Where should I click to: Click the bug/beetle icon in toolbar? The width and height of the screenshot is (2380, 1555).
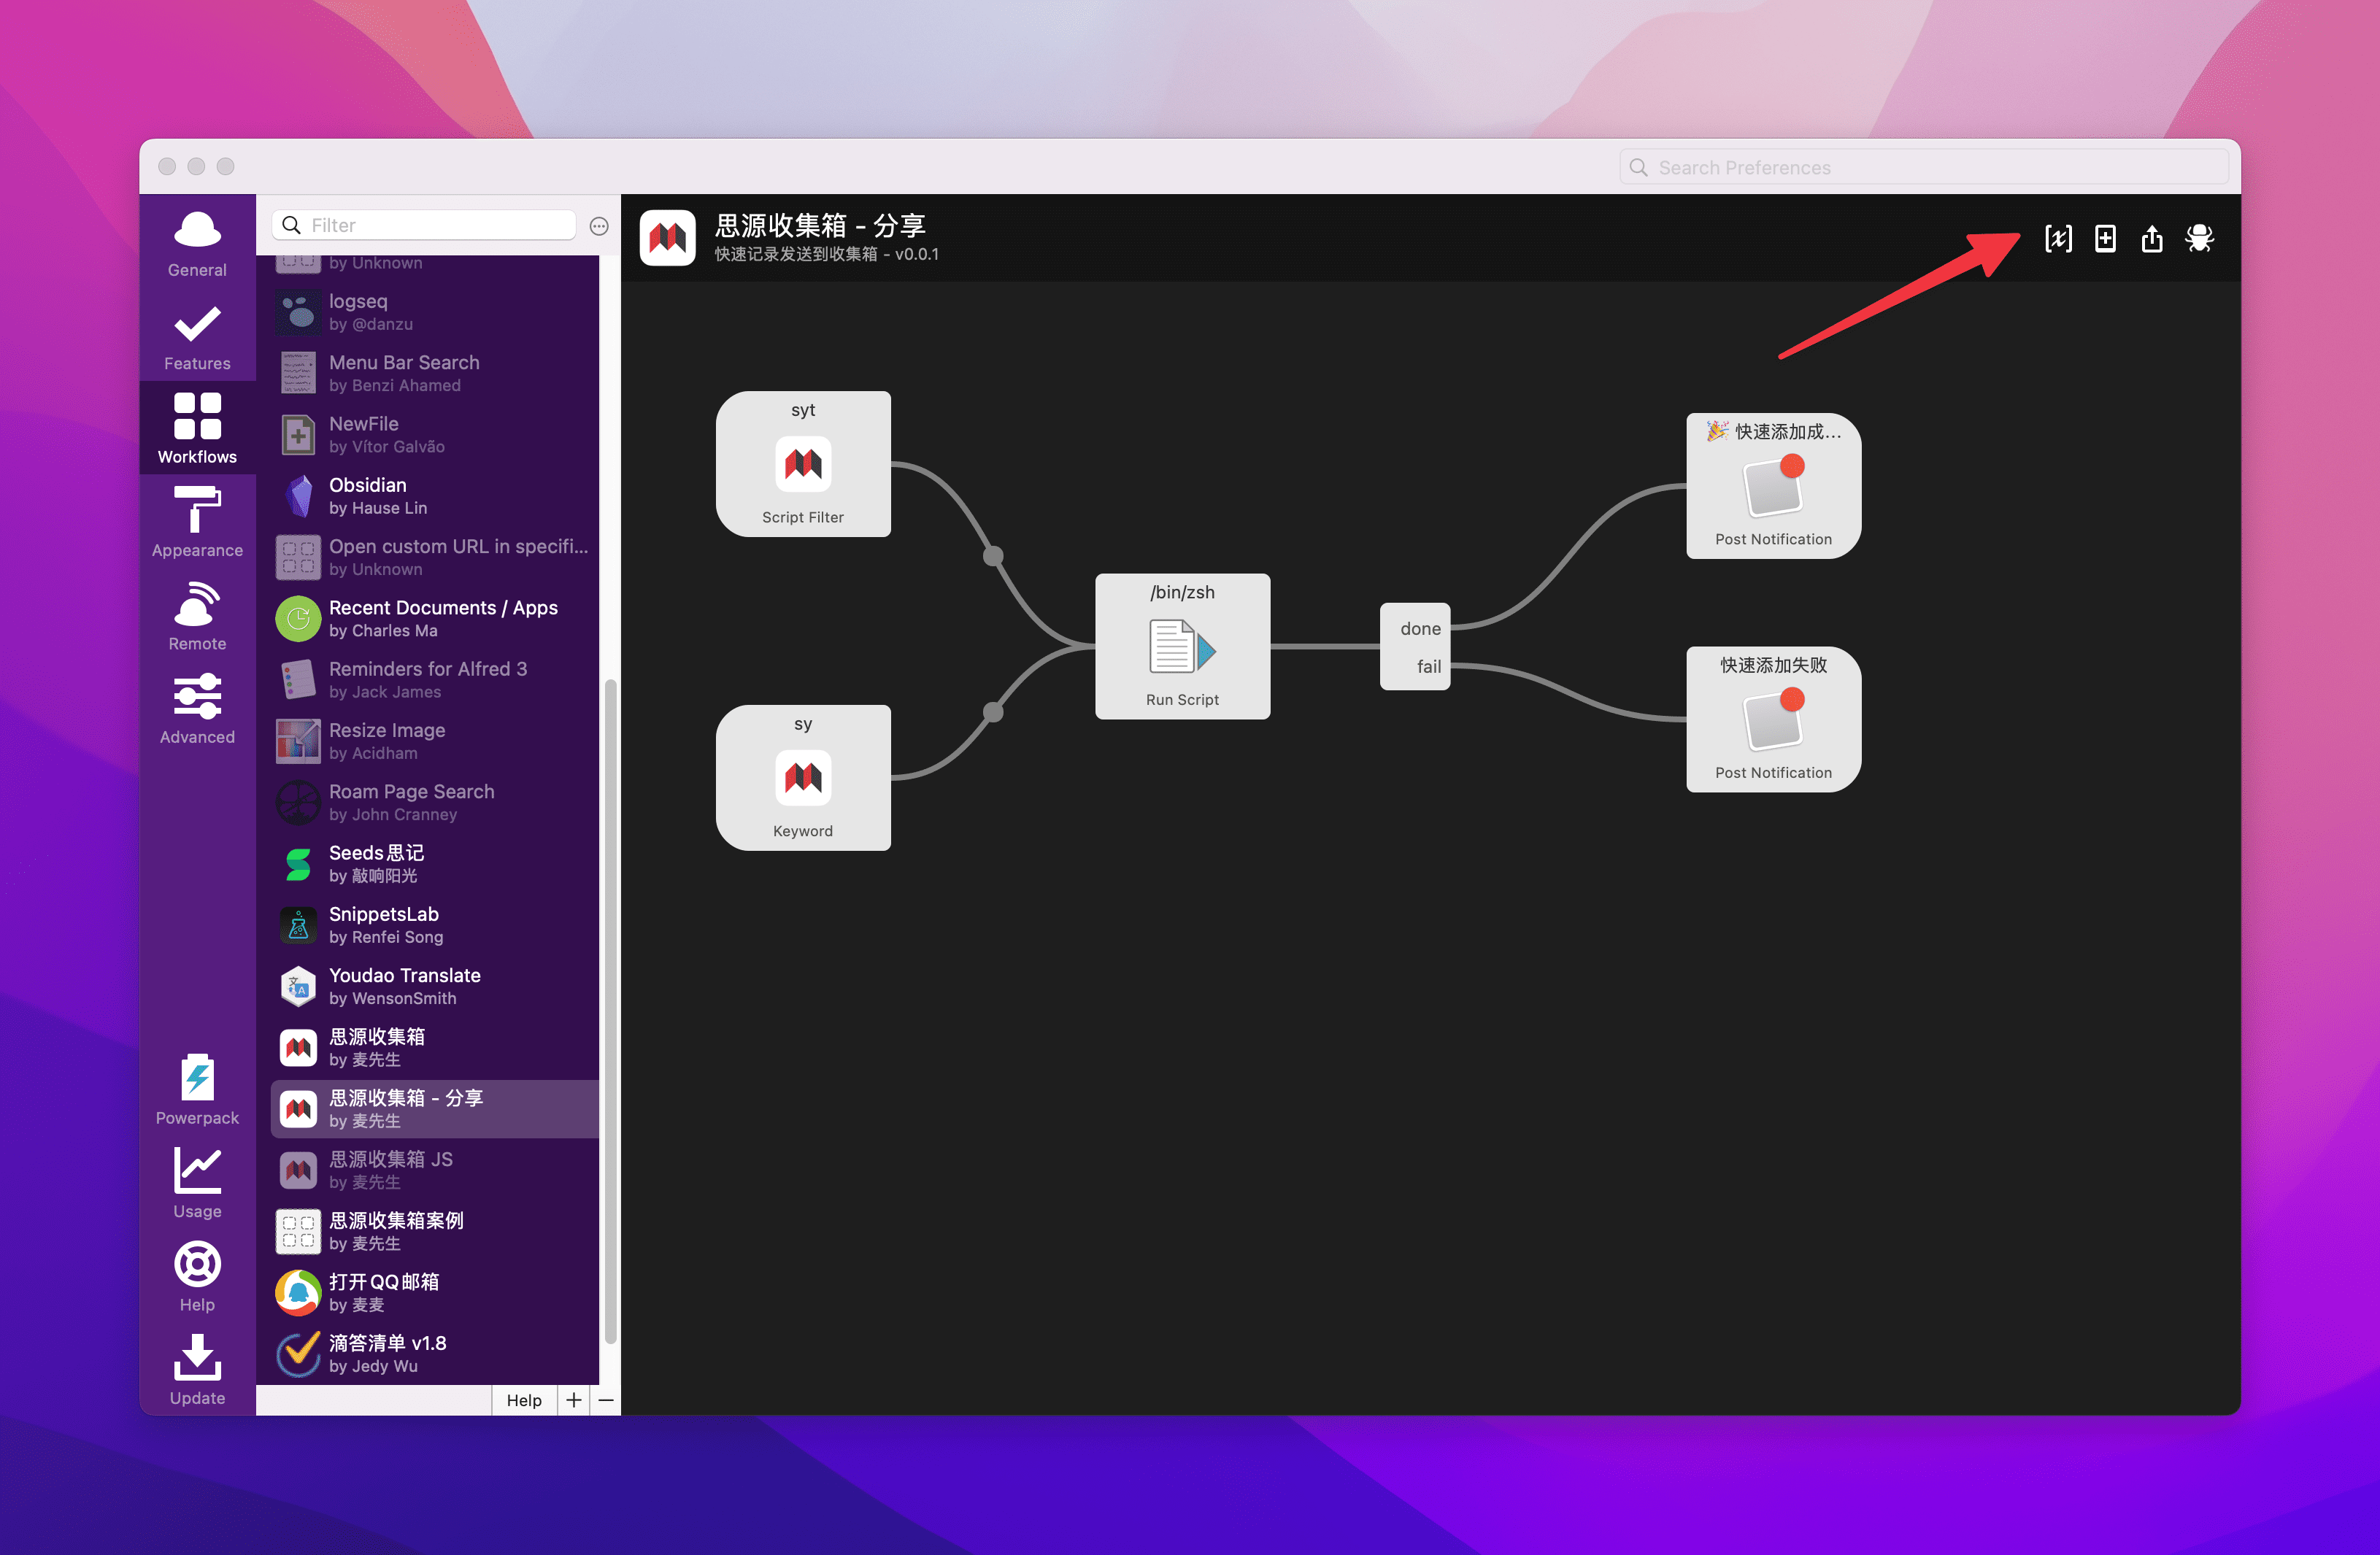pyautogui.click(x=2198, y=239)
